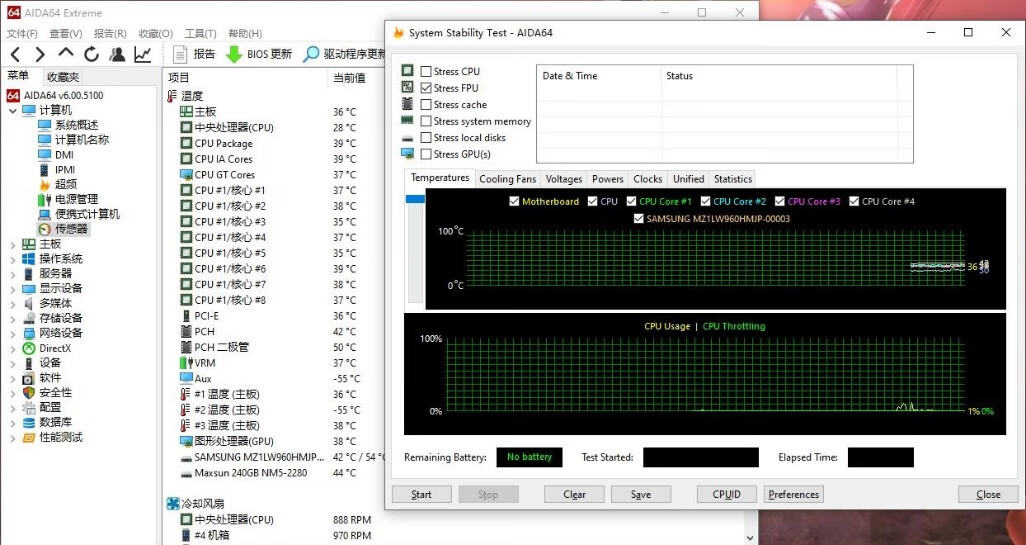
Task: Expand the 网络设备 tree node arrow
Action: click(x=13, y=333)
